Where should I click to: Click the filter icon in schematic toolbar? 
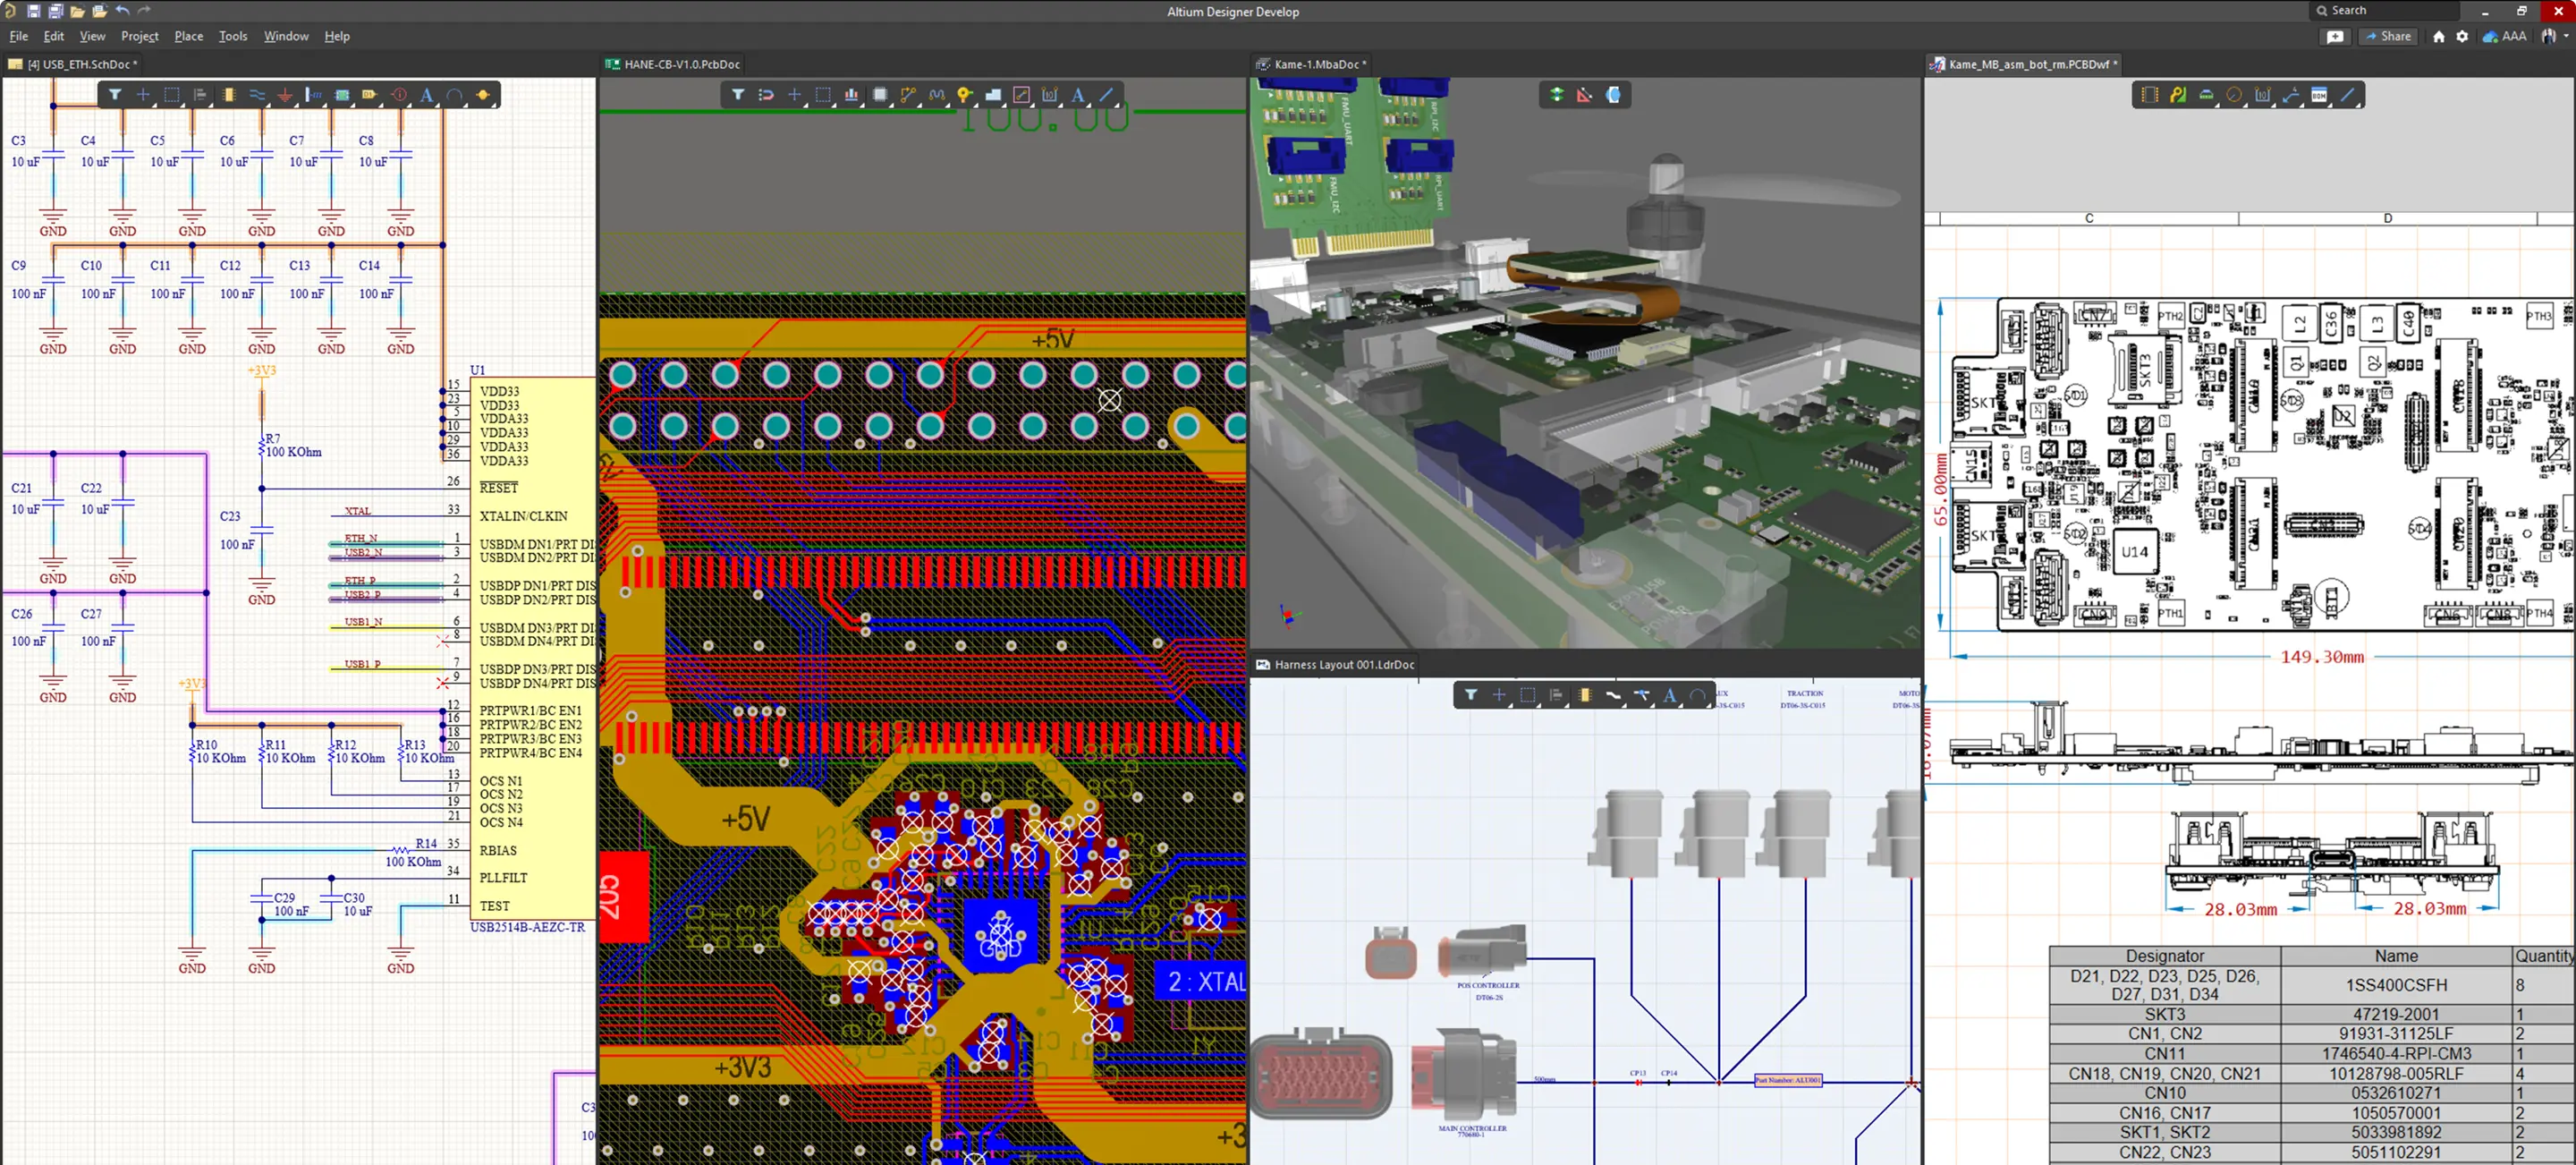click(115, 95)
